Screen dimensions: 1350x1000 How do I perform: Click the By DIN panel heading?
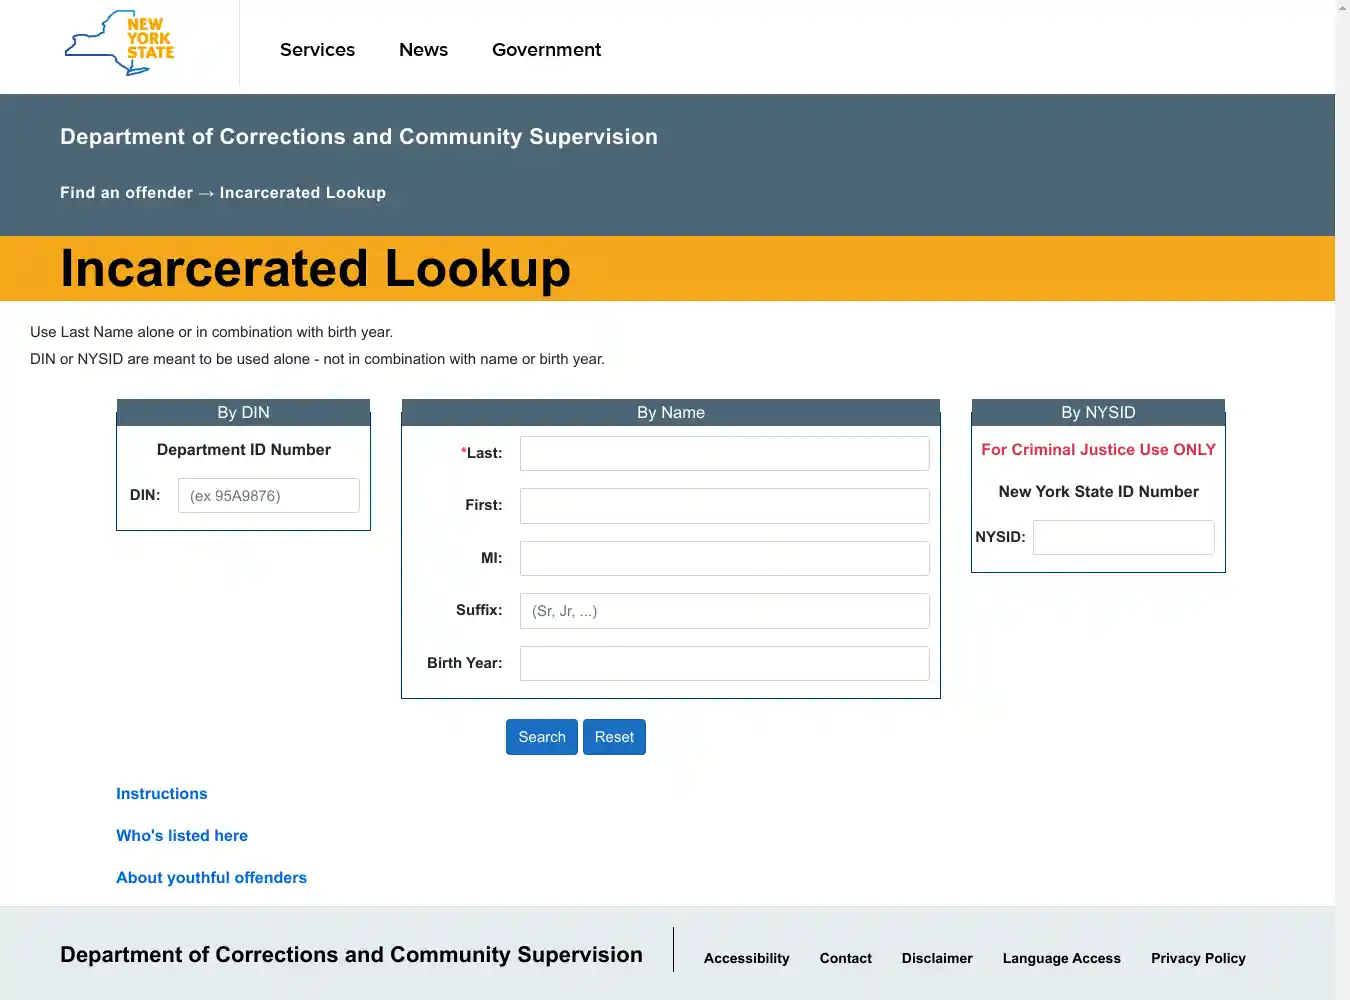[243, 413]
